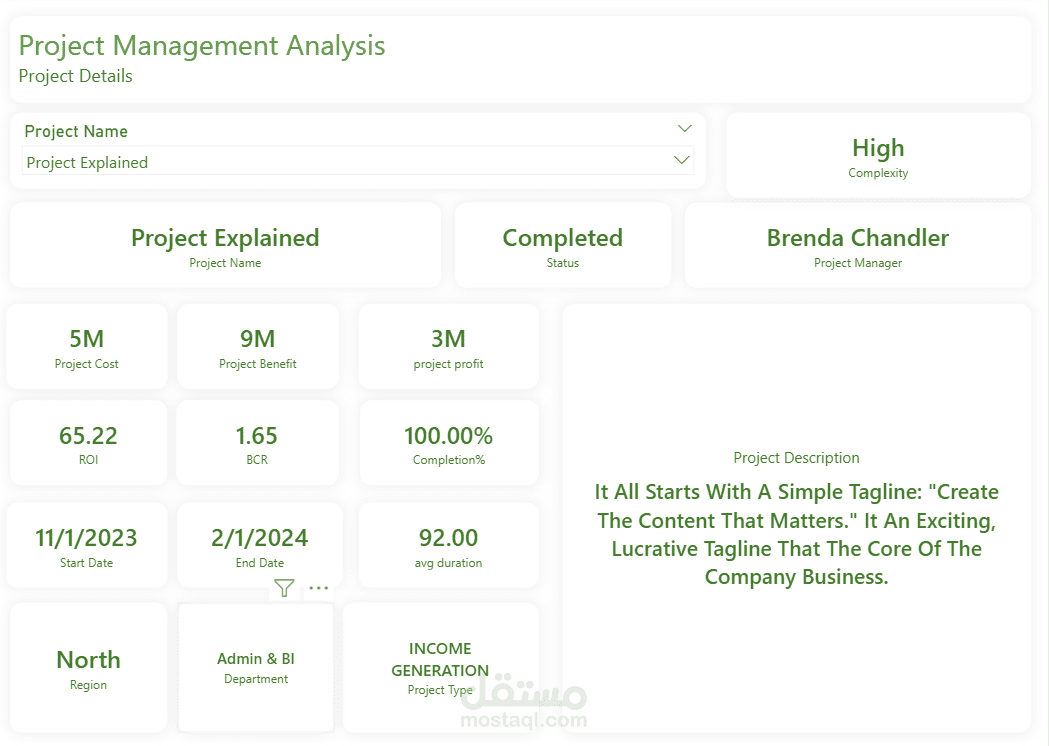
Task: Select the 1.65 BCR card
Action: tap(257, 443)
